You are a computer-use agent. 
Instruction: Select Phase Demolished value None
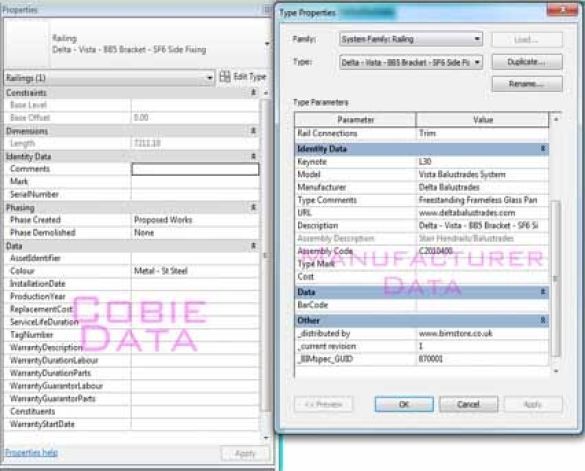tap(195, 233)
